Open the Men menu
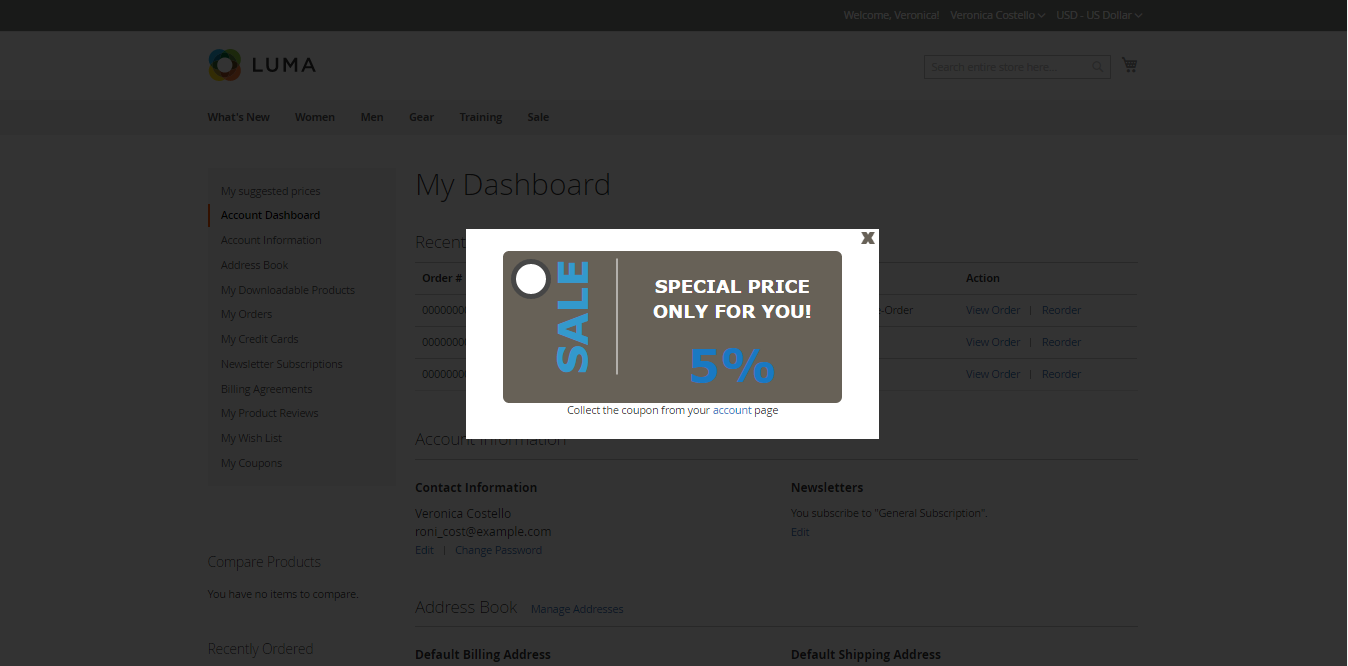The width and height of the screenshot is (1348, 666). pos(372,117)
